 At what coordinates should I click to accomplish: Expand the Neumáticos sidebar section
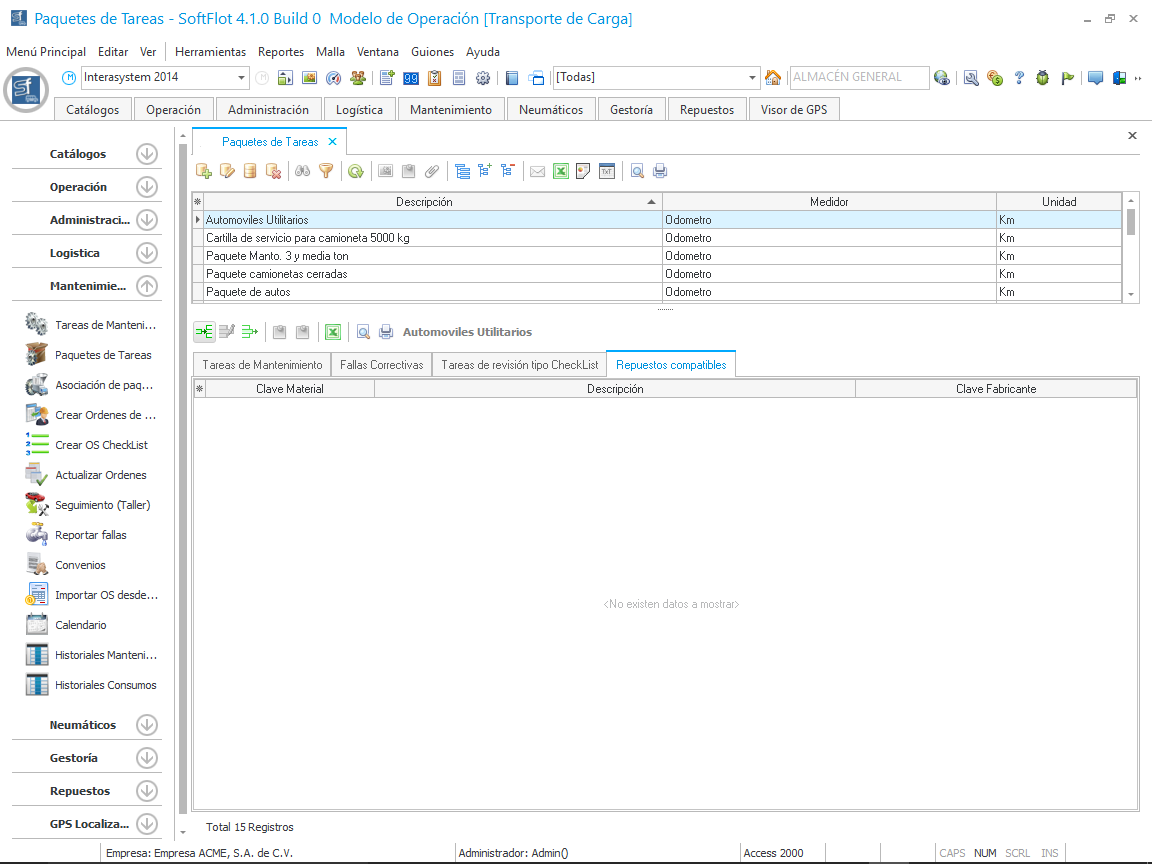pyautogui.click(x=147, y=725)
